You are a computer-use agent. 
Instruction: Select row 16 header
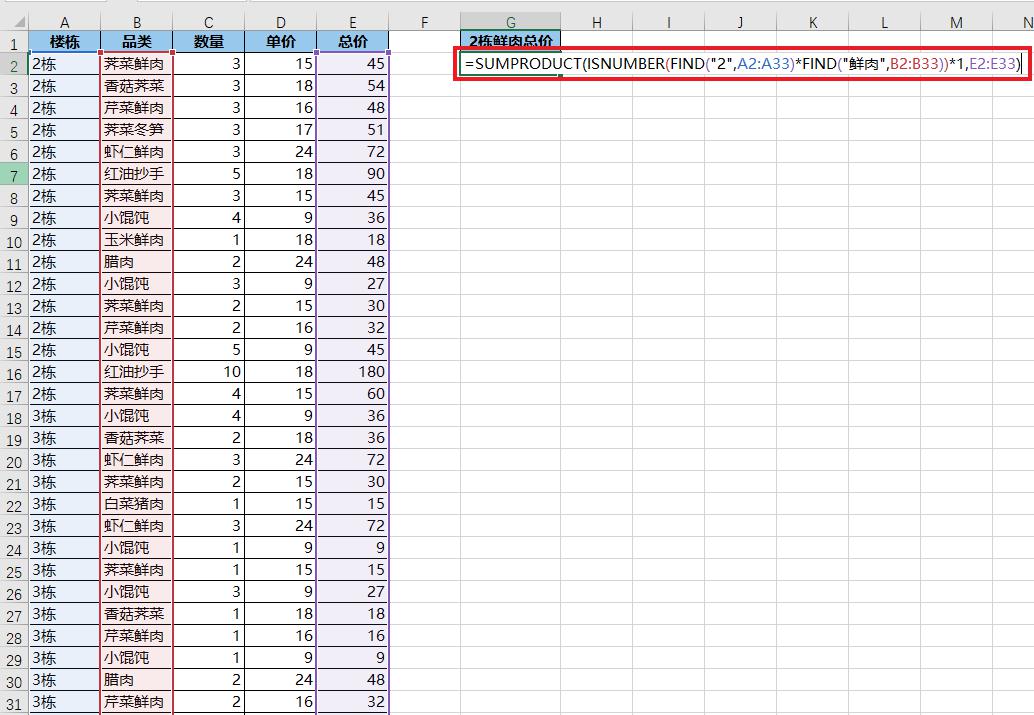(14, 373)
